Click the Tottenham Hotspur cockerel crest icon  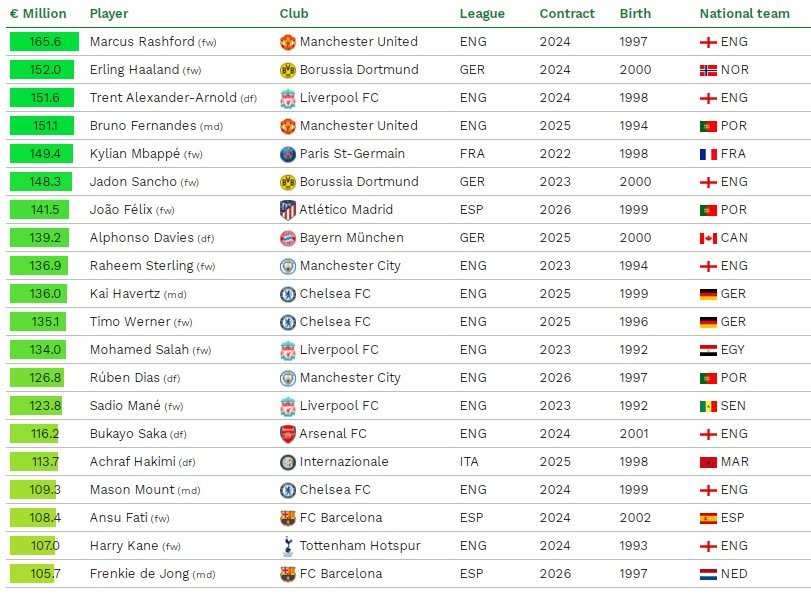coord(288,546)
